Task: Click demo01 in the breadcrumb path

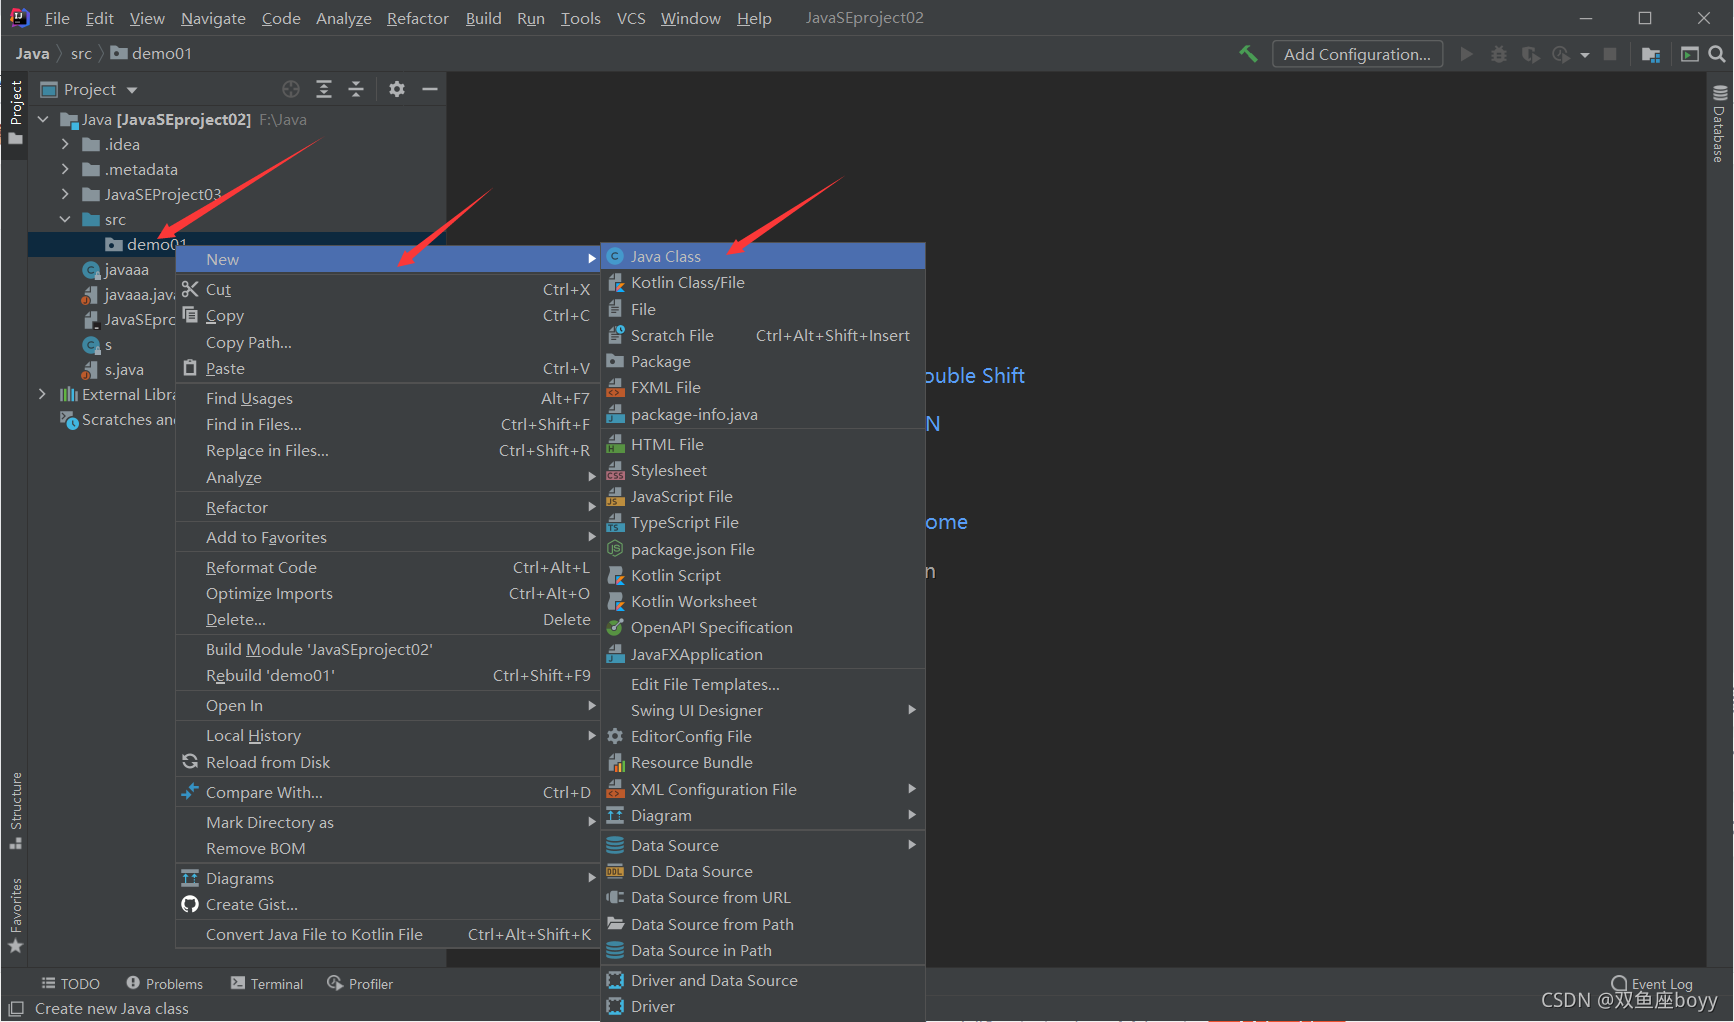Action: (151, 54)
